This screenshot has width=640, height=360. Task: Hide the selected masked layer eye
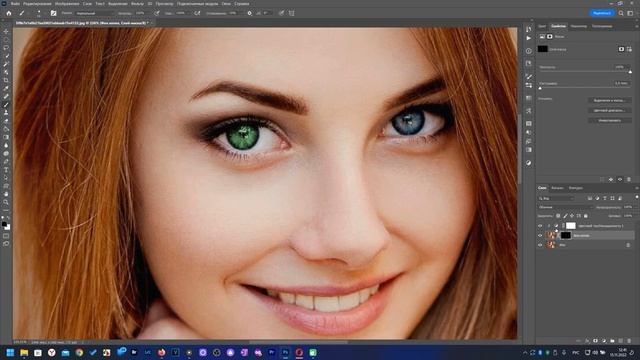(x=540, y=236)
